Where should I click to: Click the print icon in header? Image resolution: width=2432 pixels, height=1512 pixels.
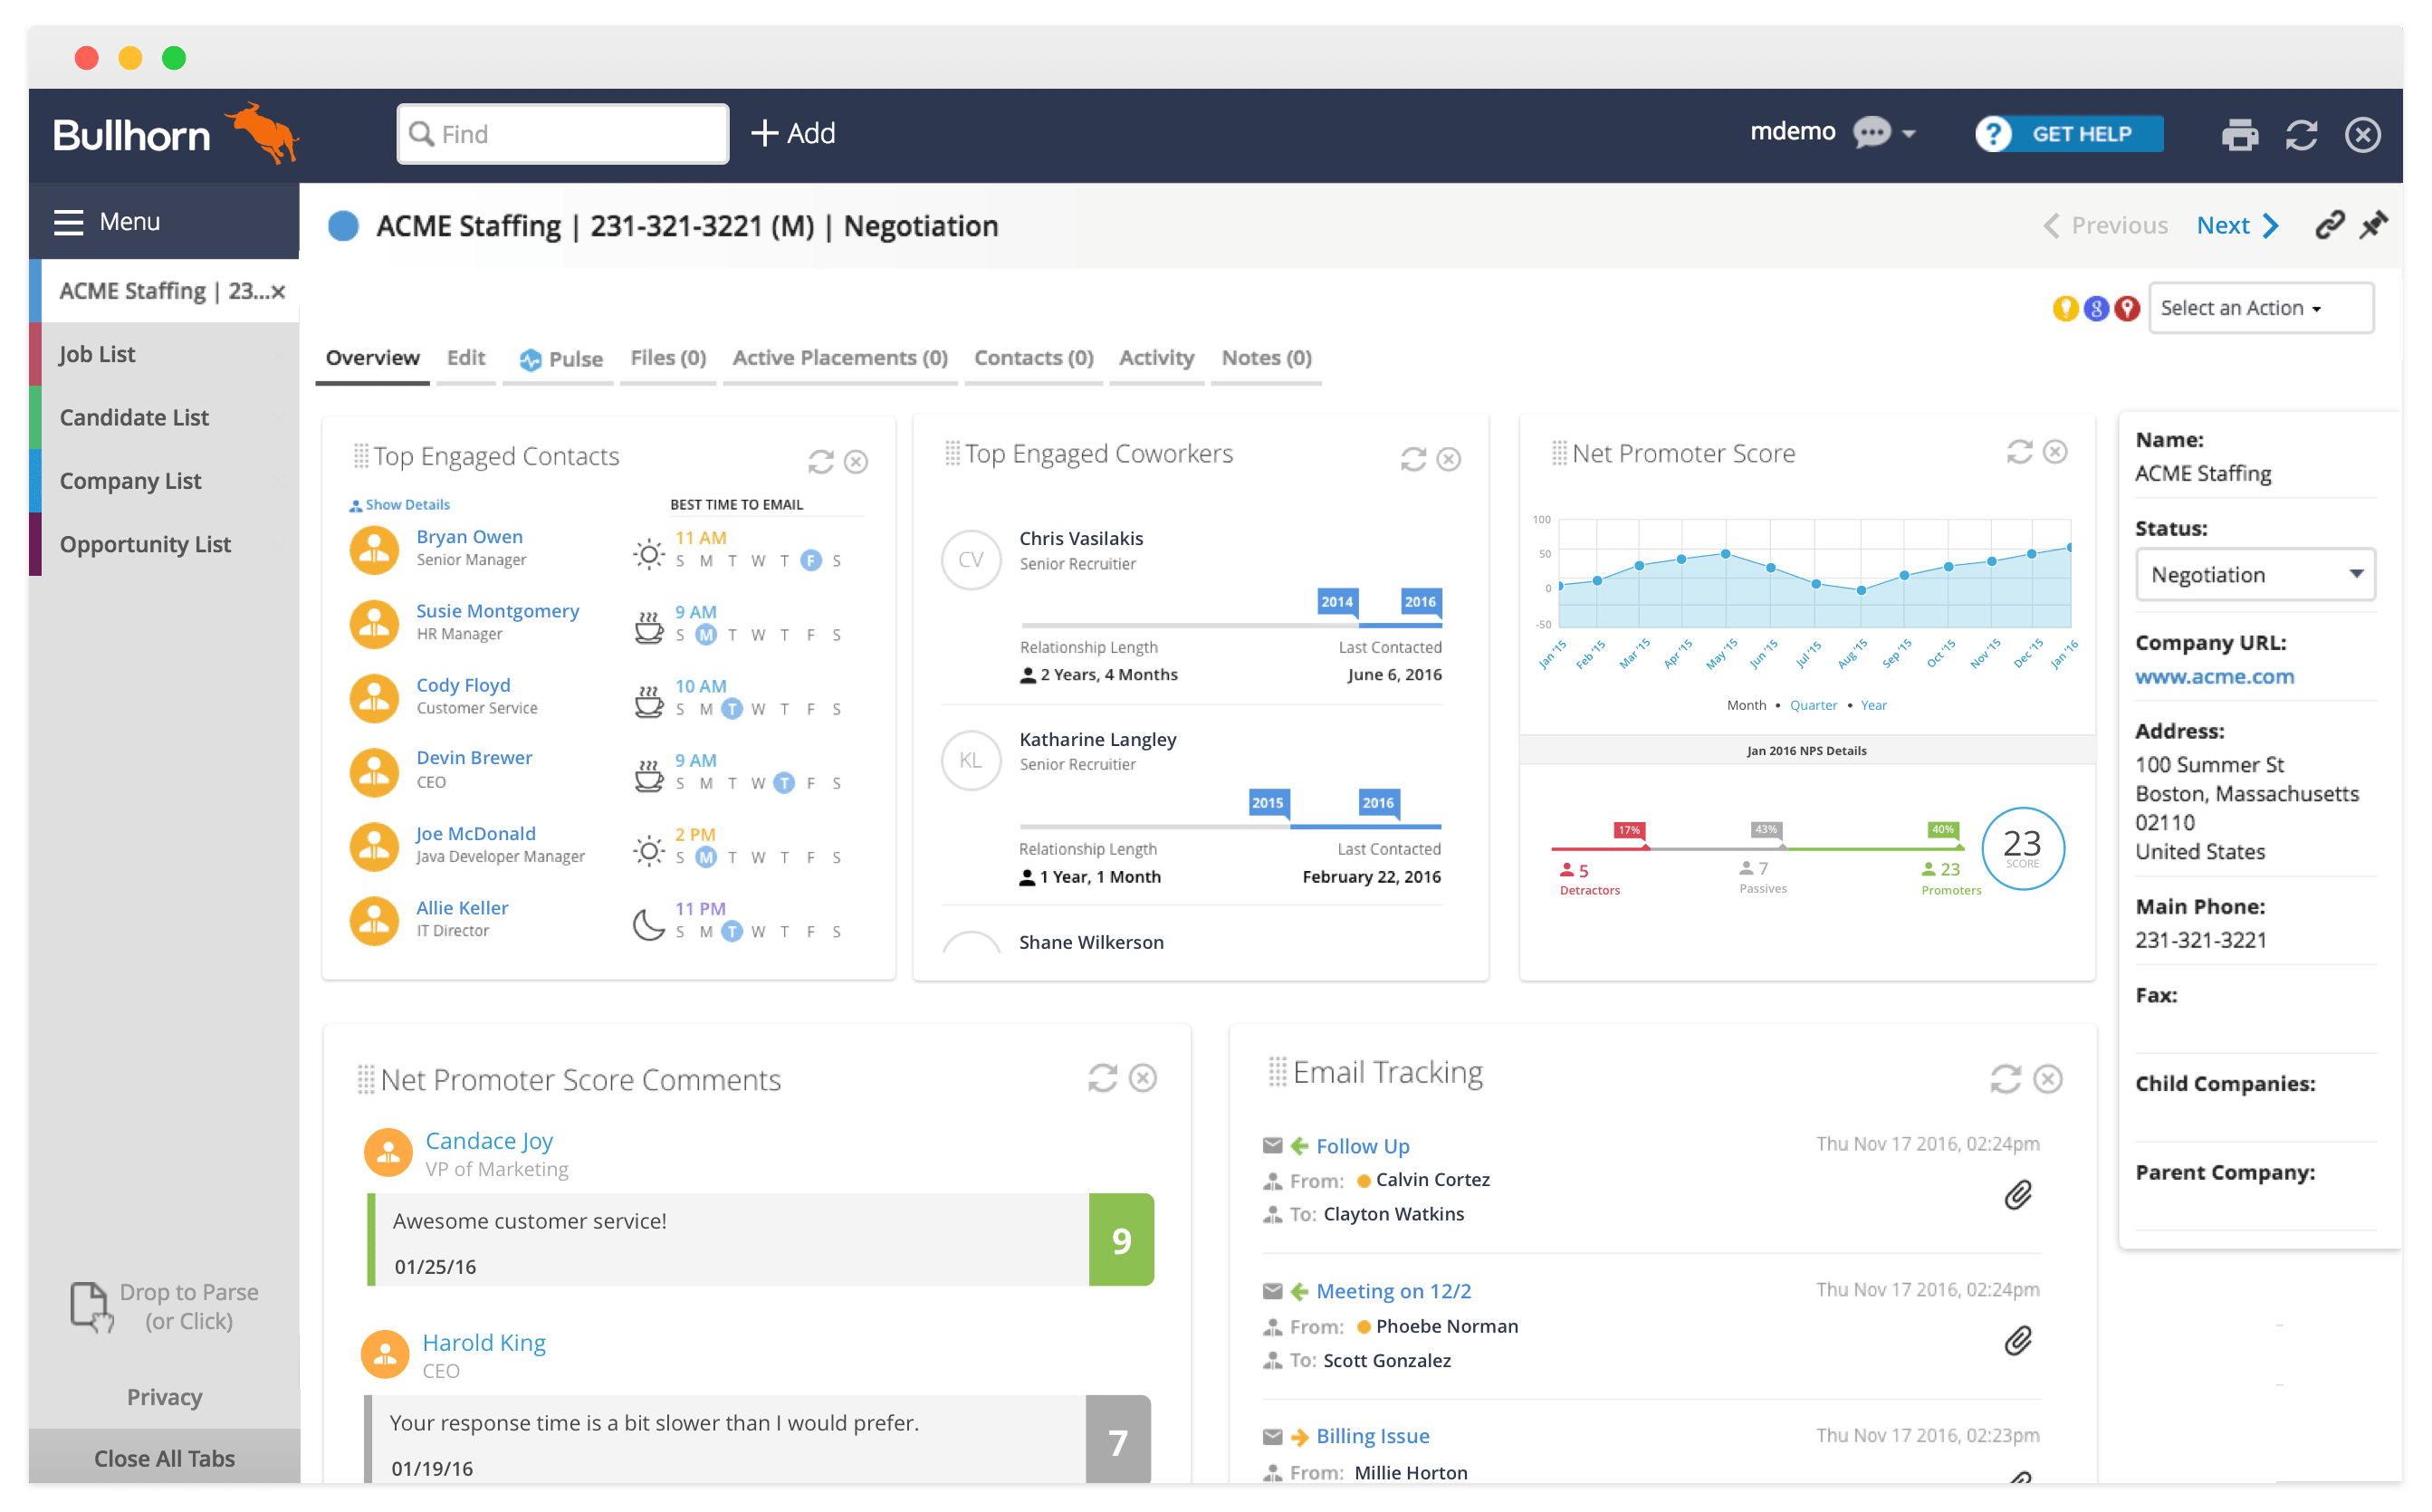(x=2239, y=134)
